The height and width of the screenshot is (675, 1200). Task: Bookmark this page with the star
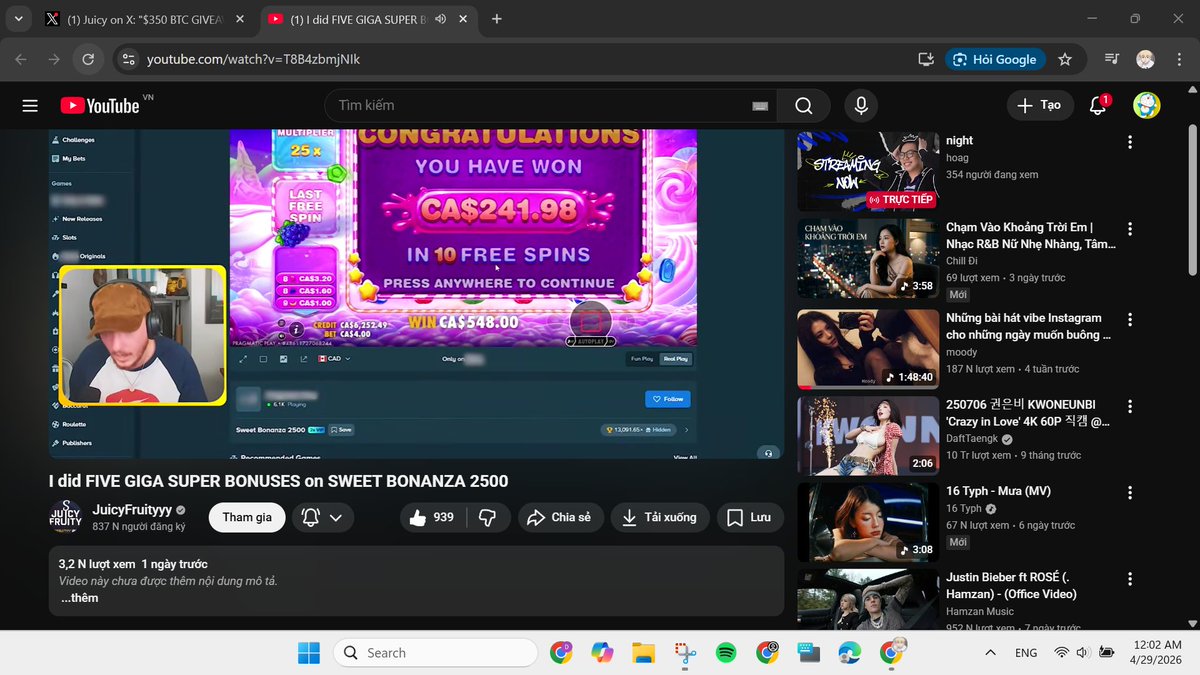tap(1065, 59)
